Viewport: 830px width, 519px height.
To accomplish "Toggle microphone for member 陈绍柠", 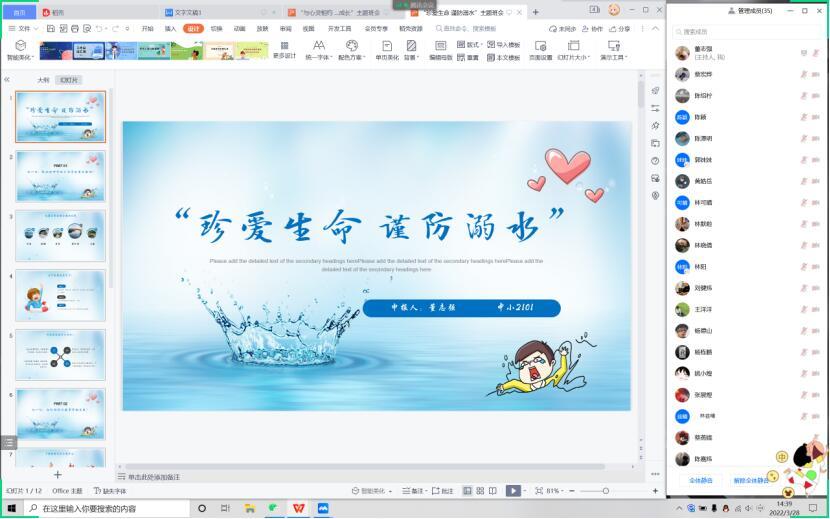I will pos(801,96).
